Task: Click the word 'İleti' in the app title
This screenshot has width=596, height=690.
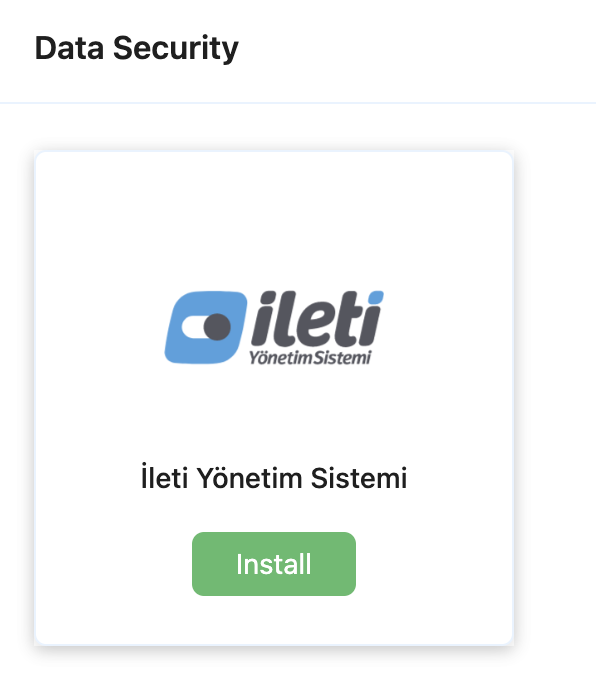Action: pyautogui.click(x=164, y=477)
